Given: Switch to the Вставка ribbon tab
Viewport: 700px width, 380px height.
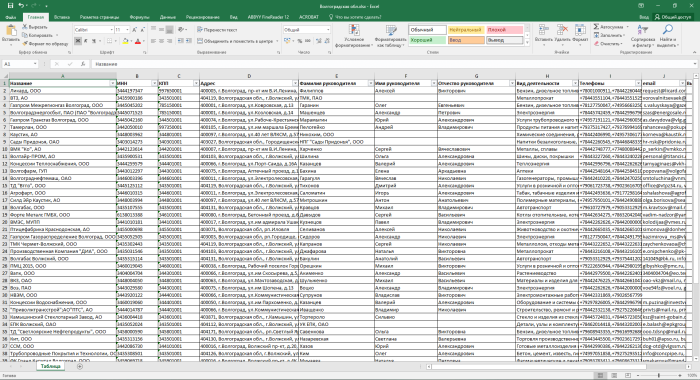Looking at the screenshot, I should [x=62, y=17].
